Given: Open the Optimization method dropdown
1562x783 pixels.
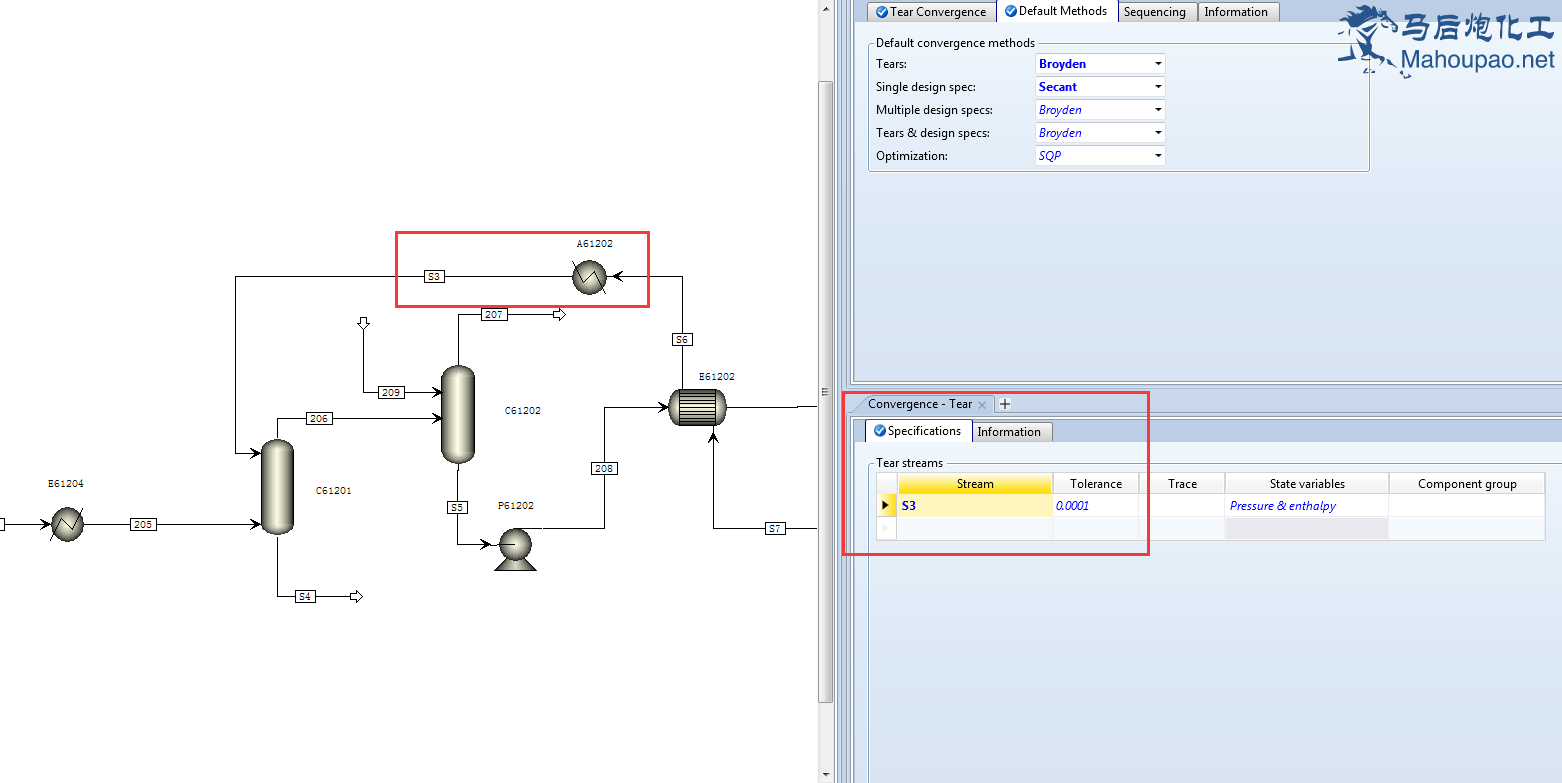Looking at the screenshot, I should click(1158, 156).
